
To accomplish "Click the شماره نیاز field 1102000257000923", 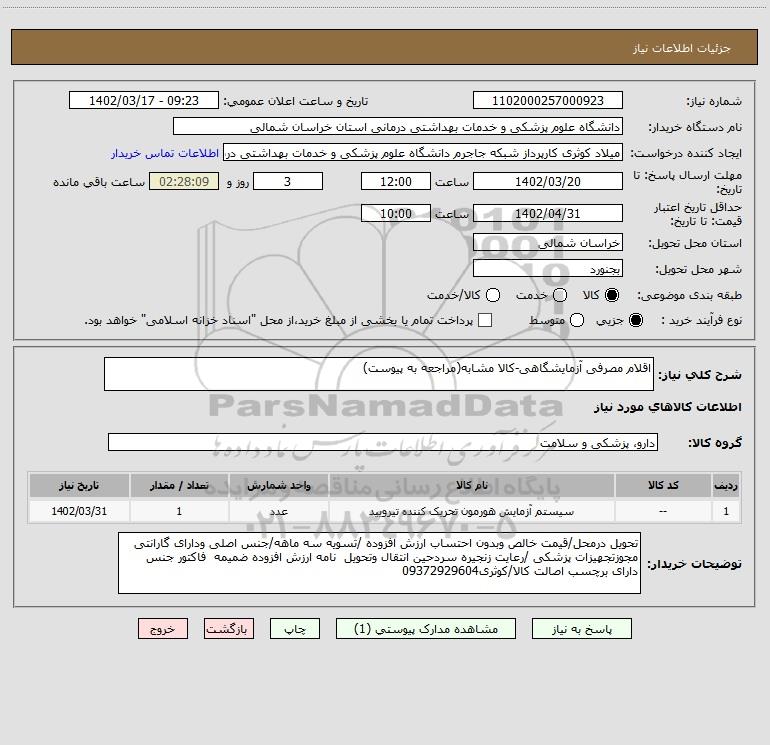I will 548,101.
